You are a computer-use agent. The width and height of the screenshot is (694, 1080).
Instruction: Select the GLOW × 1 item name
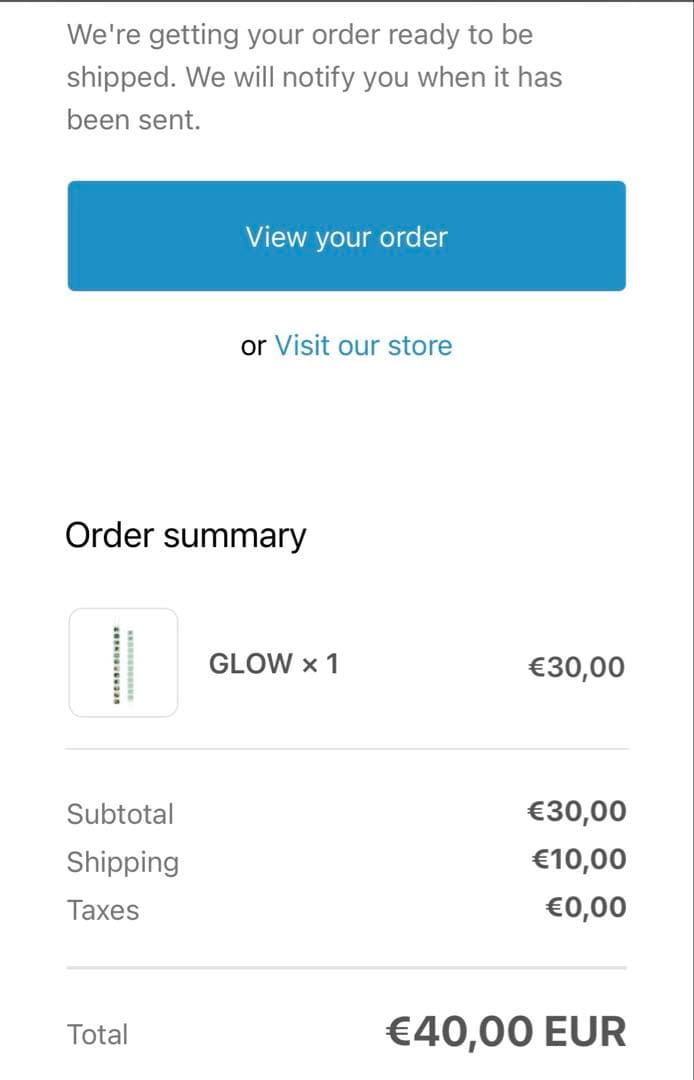(273, 663)
